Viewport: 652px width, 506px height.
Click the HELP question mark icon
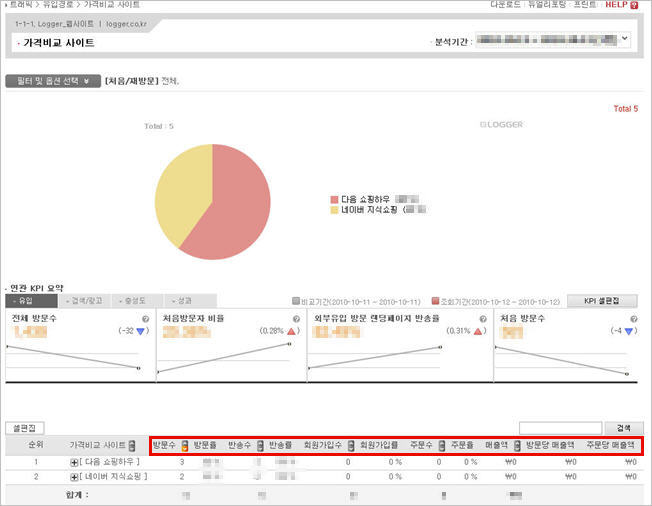click(638, 5)
